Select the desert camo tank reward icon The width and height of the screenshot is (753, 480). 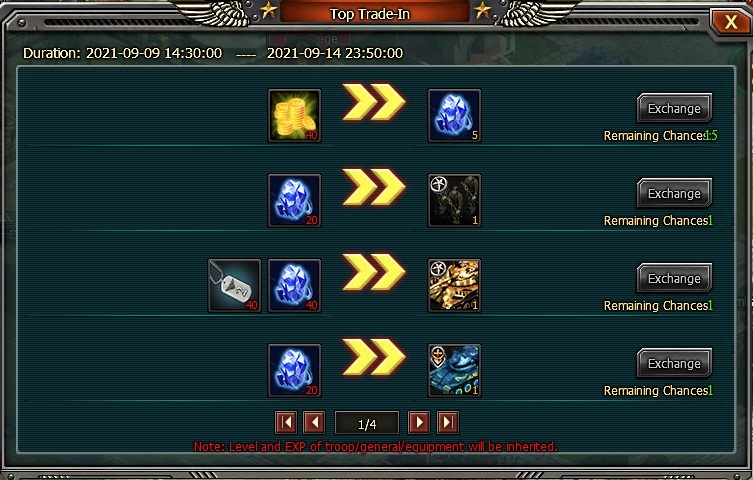pyautogui.click(x=454, y=286)
